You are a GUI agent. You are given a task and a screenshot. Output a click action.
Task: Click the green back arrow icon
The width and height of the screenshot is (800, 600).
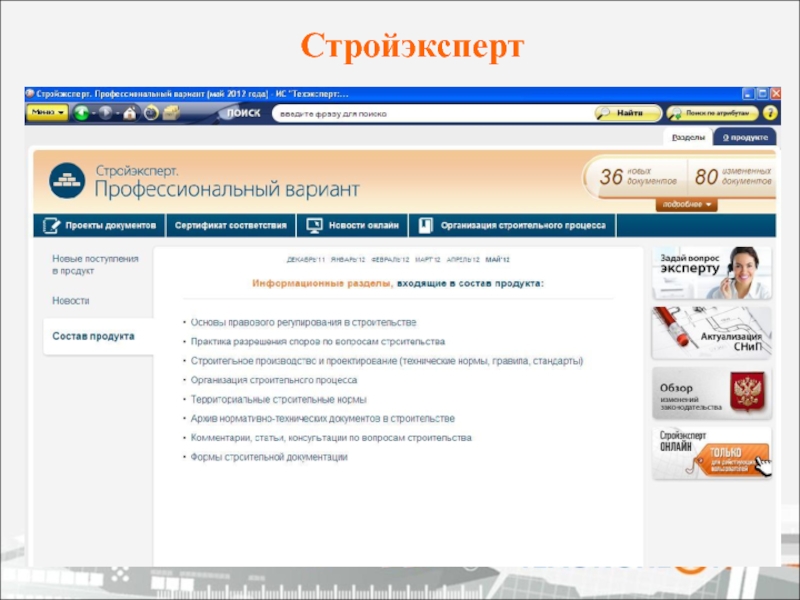click(x=81, y=113)
